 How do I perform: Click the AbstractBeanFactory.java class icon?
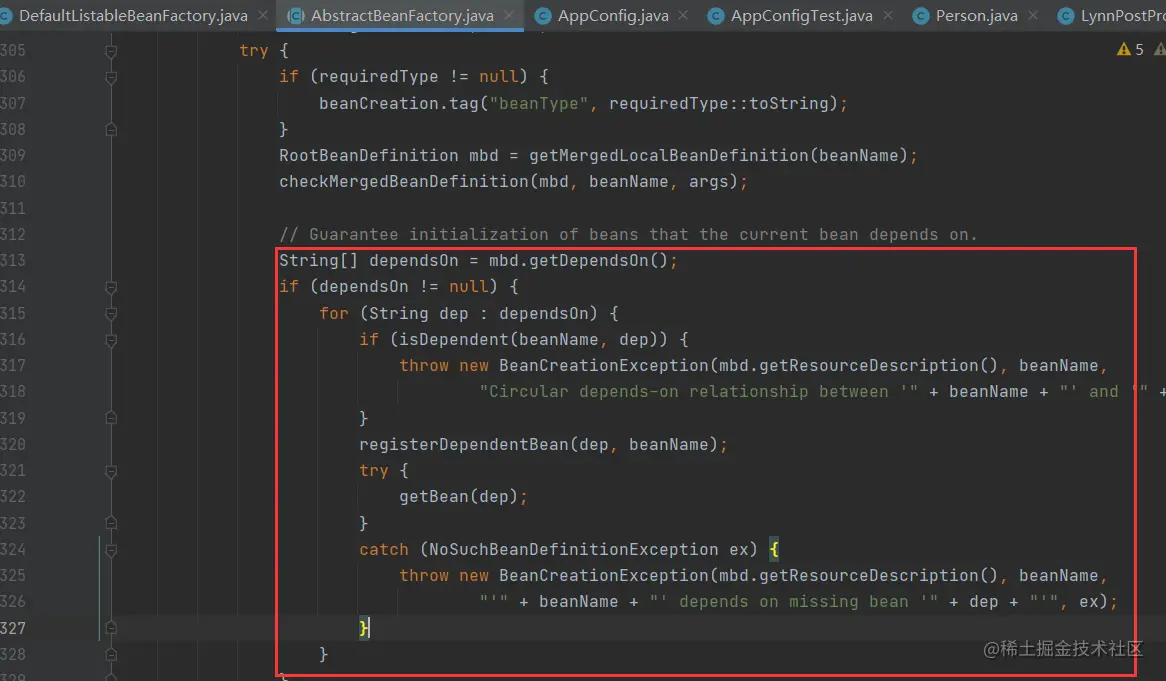295,16
